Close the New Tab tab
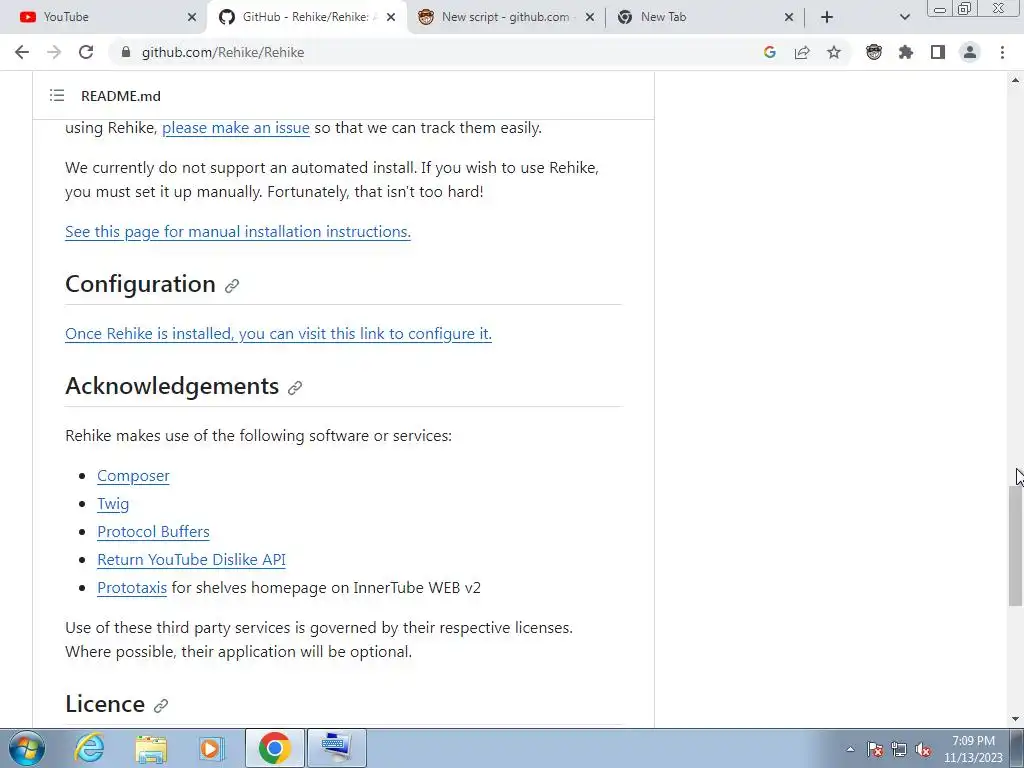 [x=789, y=17]
